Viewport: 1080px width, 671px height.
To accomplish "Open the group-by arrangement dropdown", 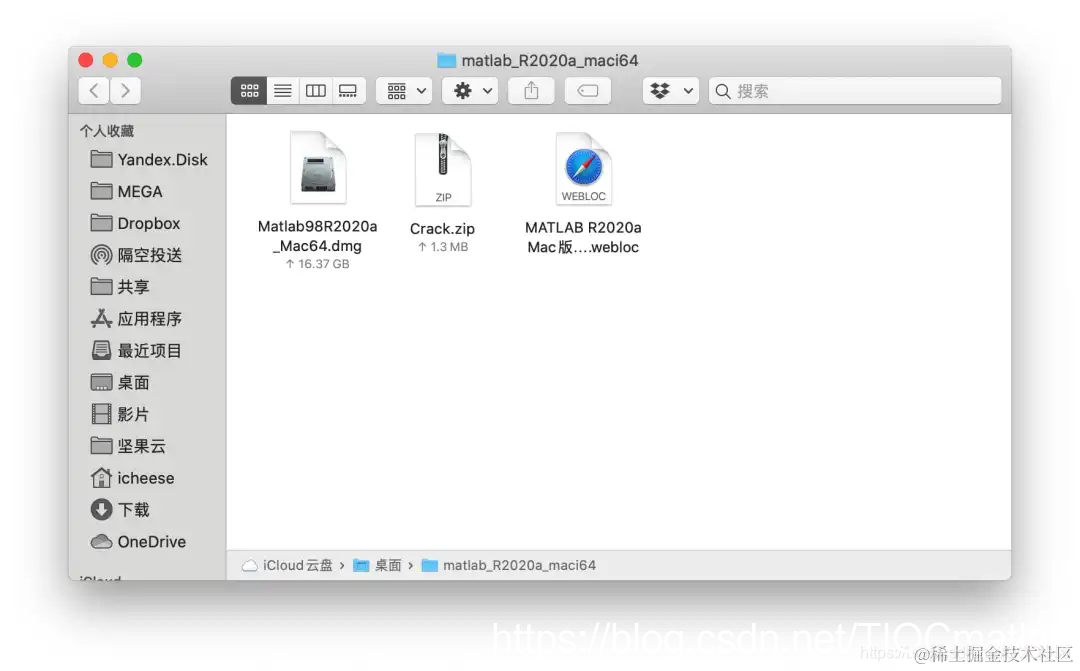I will click(404, 90).
